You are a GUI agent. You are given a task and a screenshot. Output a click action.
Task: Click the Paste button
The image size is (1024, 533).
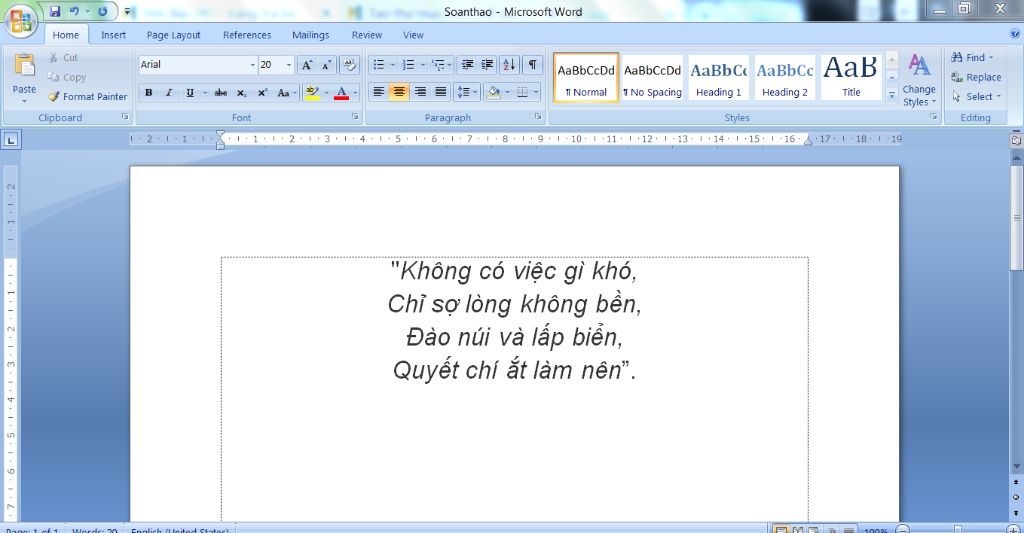pos(24,77)
